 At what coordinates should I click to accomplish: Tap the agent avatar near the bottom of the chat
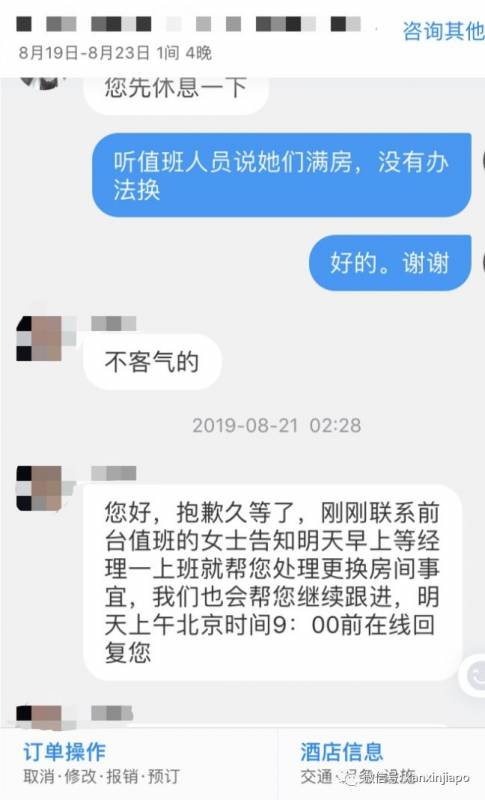pos(40,716)
